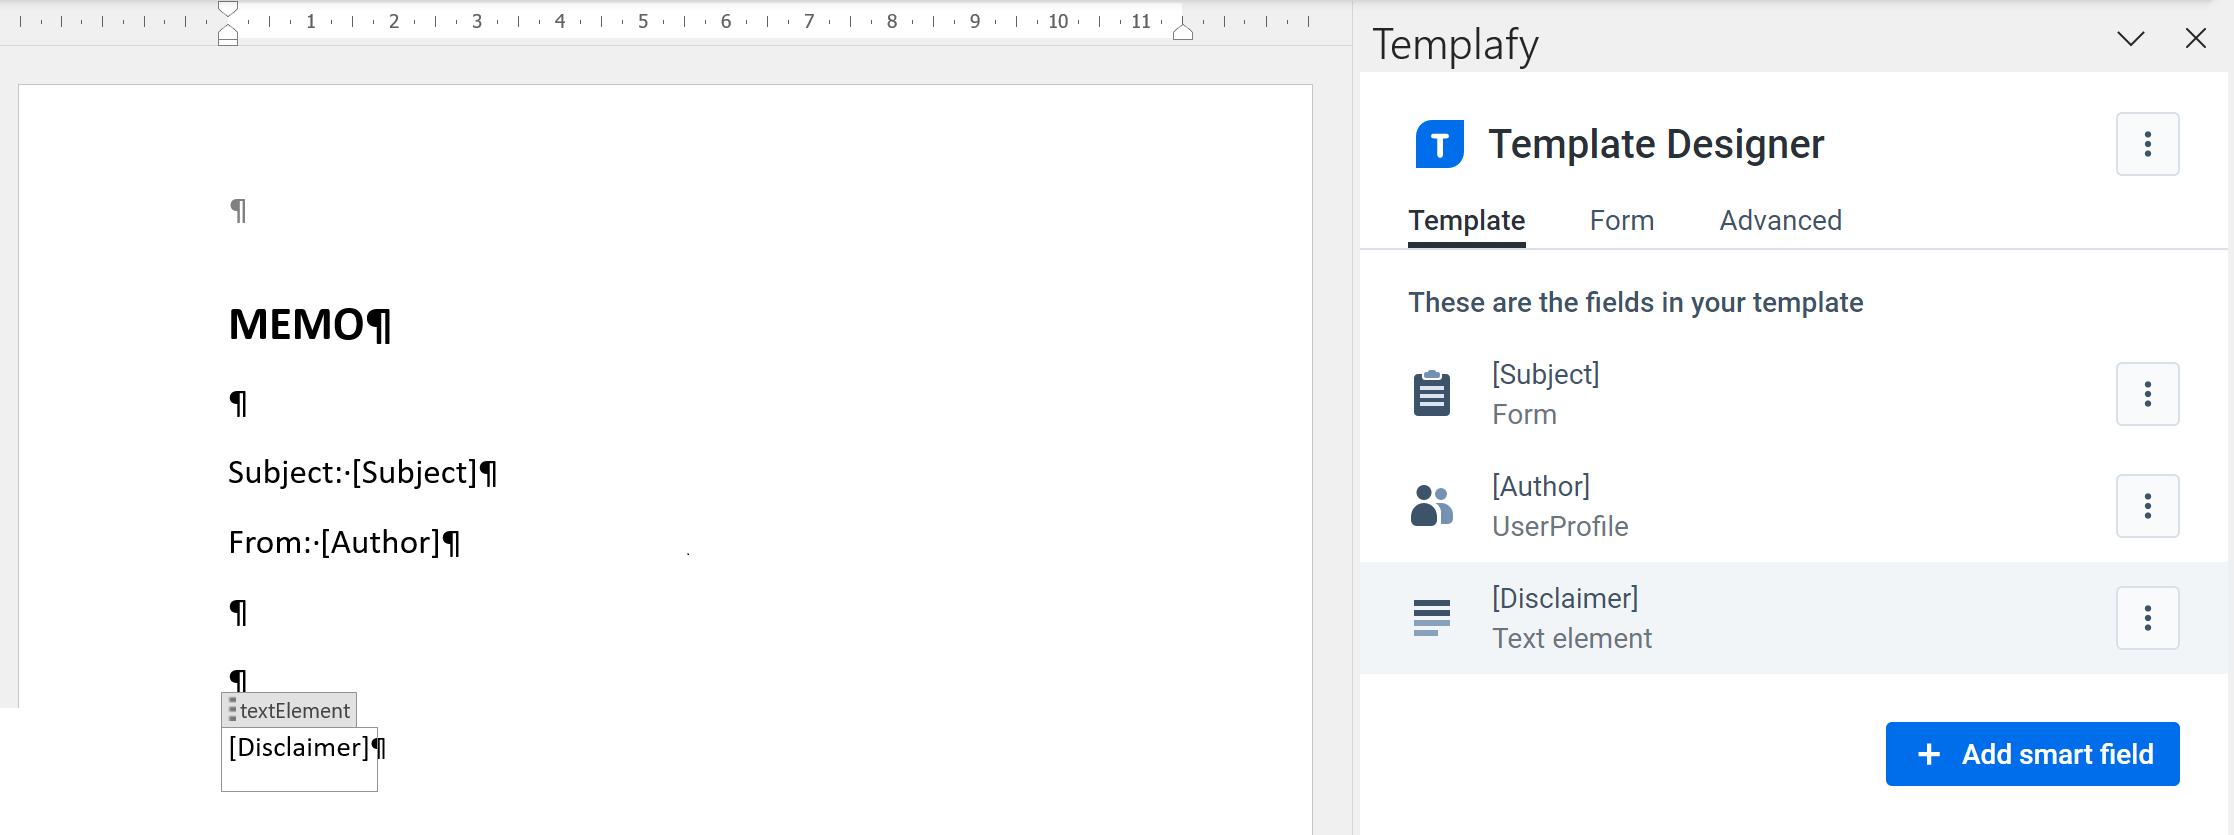Click the Templafy Template Designer logo icon
The image size is (2234, 835).
(1439, 144)
